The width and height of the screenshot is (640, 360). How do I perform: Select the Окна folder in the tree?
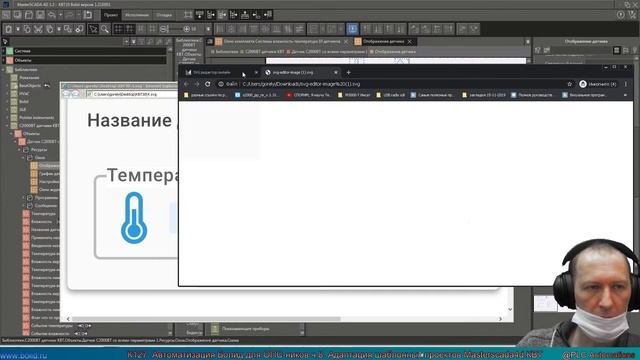pos(40,158)
